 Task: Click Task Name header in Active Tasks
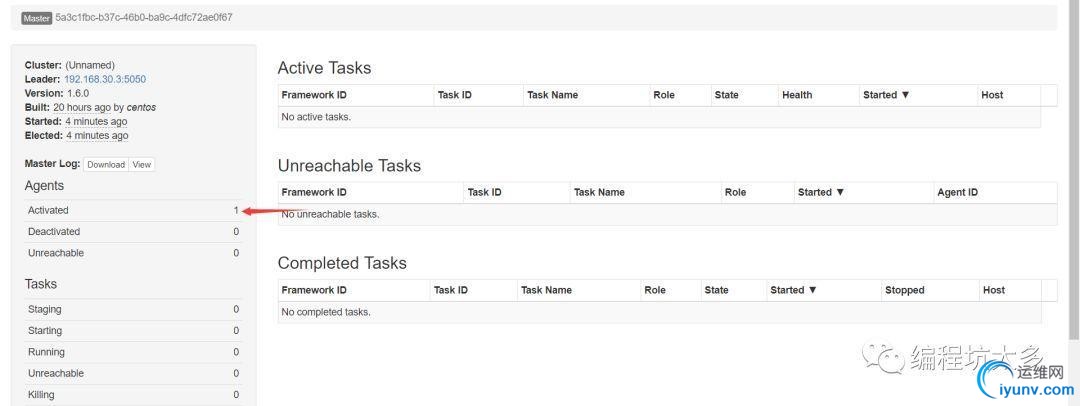[552, 95]
